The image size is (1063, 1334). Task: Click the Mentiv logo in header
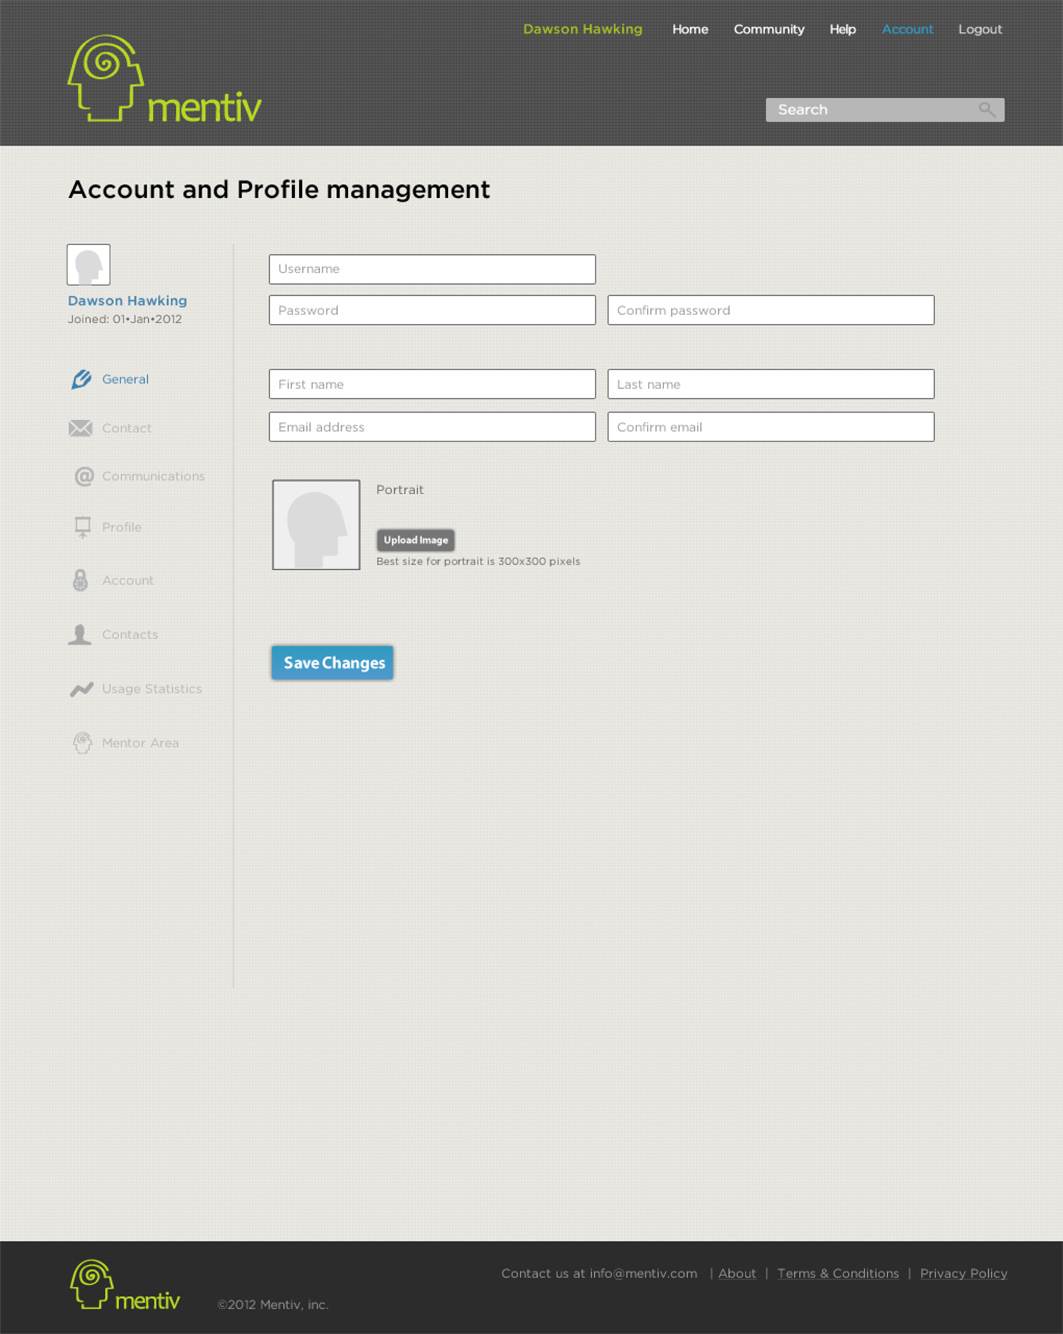165,79
